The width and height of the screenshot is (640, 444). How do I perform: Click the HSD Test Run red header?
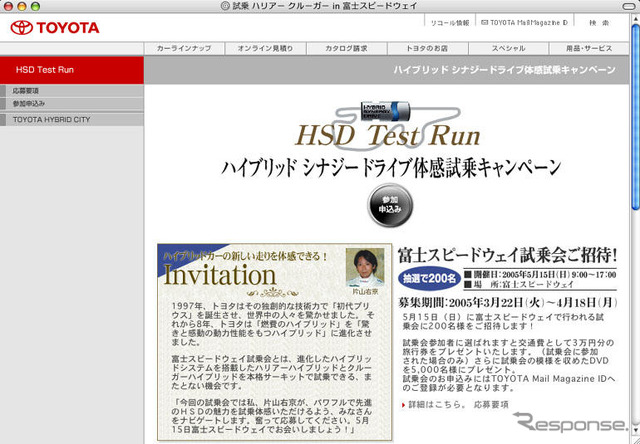72,70
